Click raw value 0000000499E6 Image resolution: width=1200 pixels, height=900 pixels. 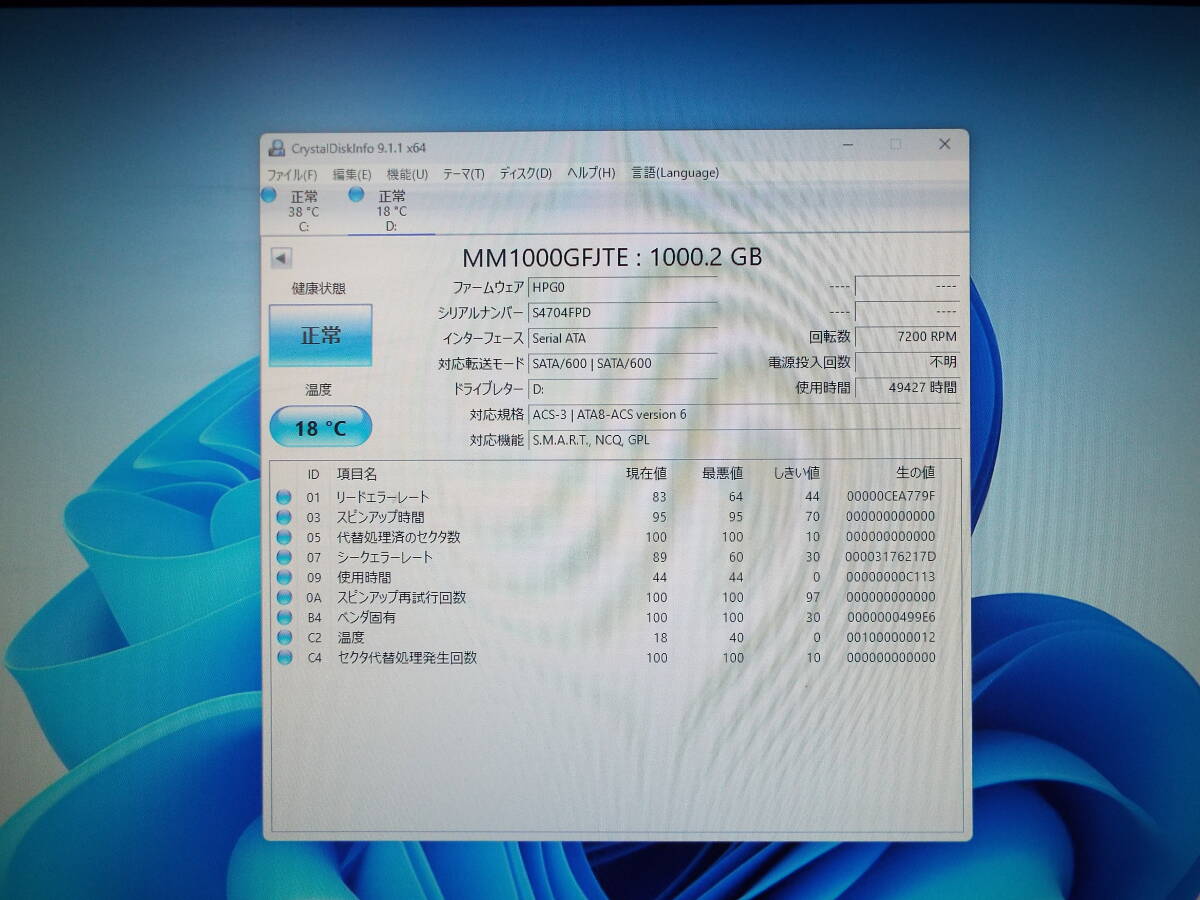891,617
